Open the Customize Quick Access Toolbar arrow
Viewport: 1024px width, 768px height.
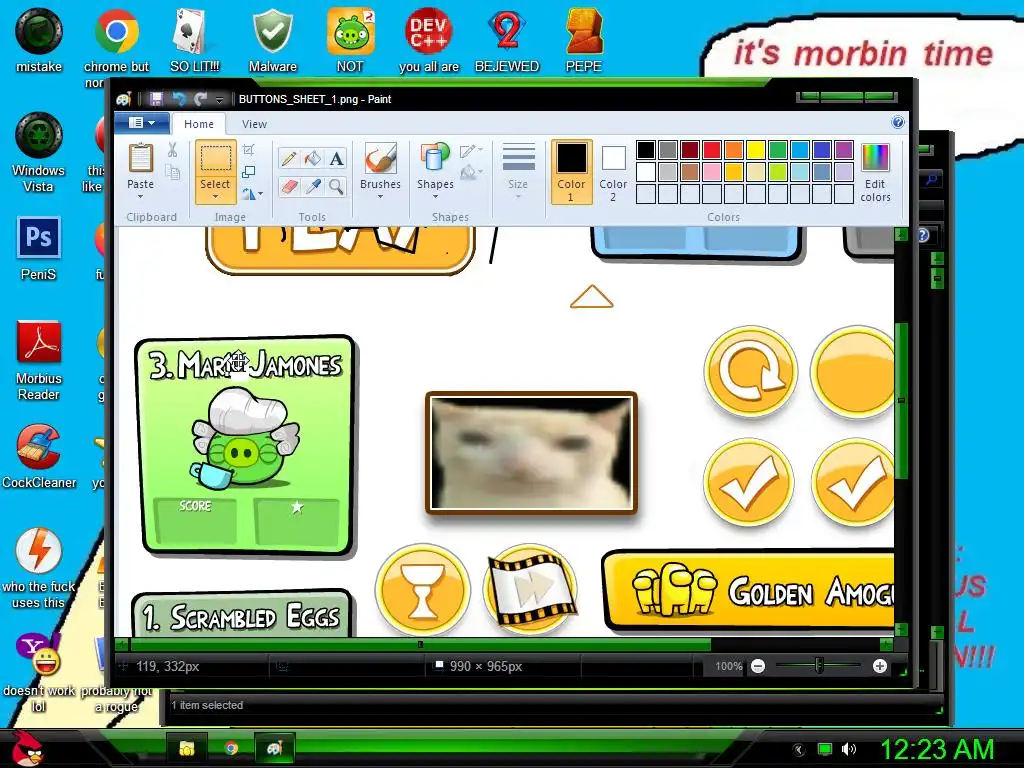click(219, 100)
